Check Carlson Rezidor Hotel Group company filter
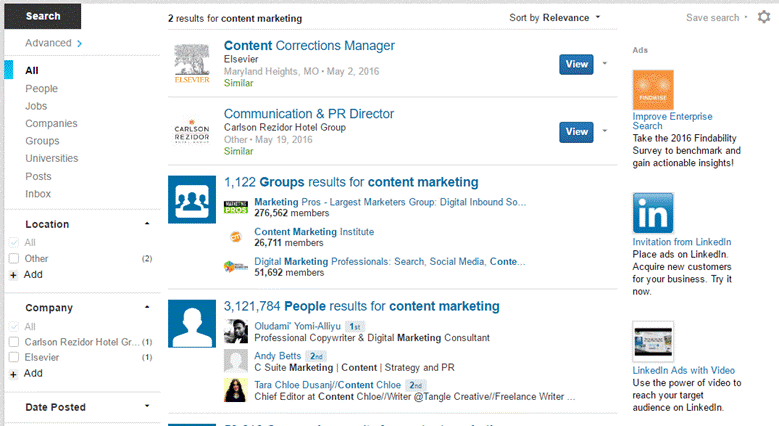Viewport: 779px width, 426px height. click(14, 342)
